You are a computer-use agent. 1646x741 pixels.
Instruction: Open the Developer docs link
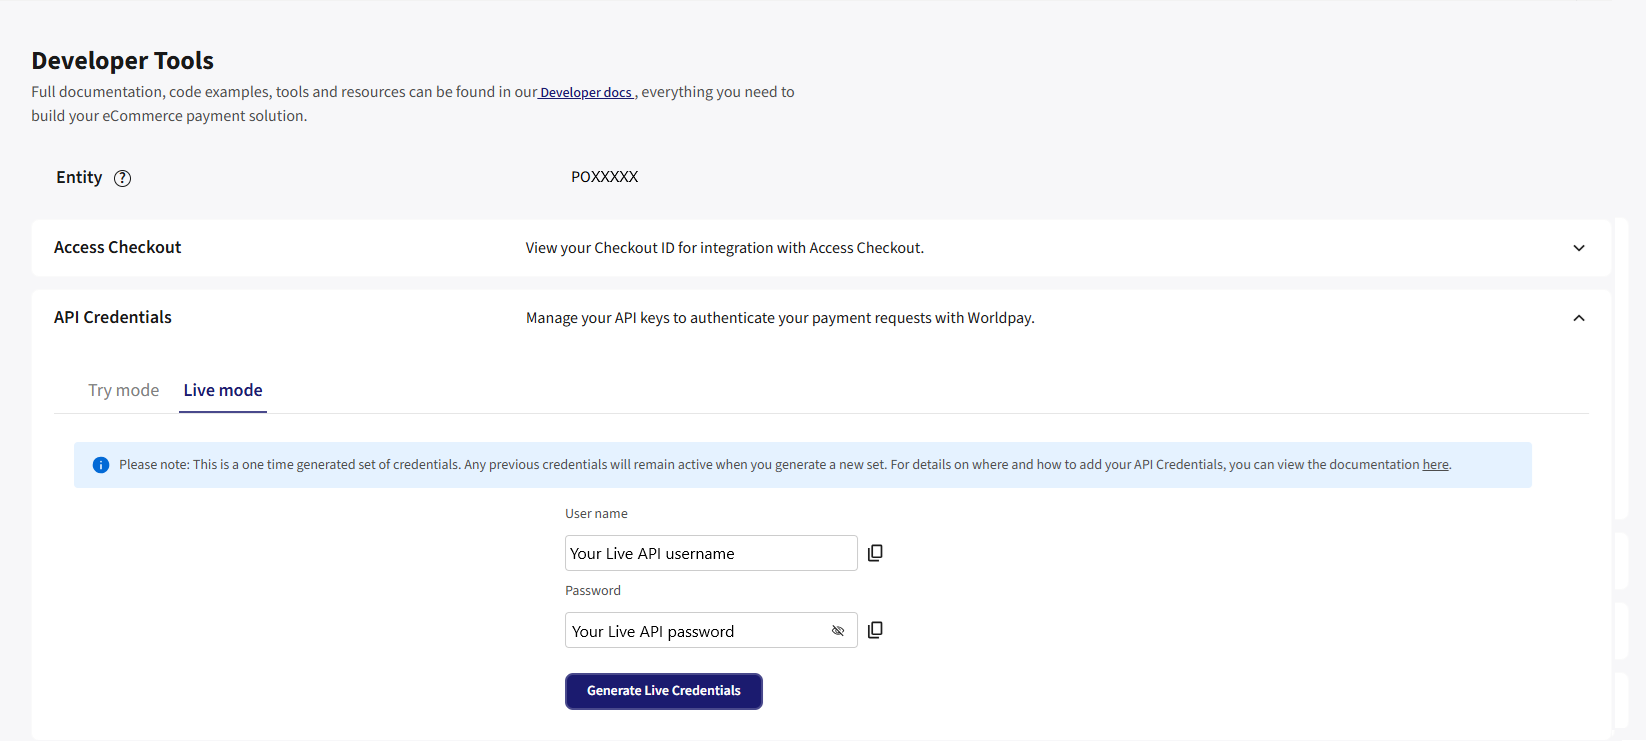(x=586, y=93)
